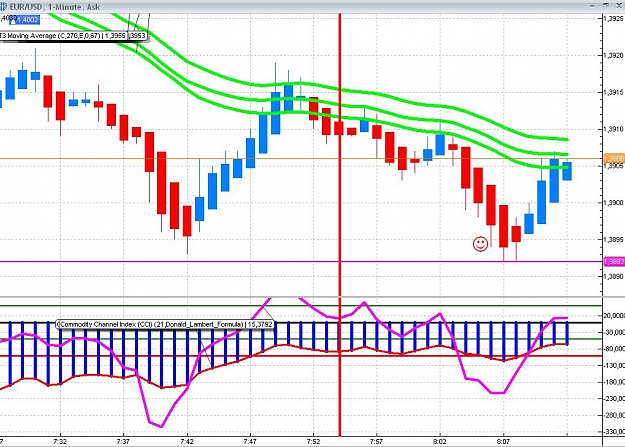625x447 pixels.
Task: Click the -80,000 CCI scale value
Action: [x=614, y=349]
